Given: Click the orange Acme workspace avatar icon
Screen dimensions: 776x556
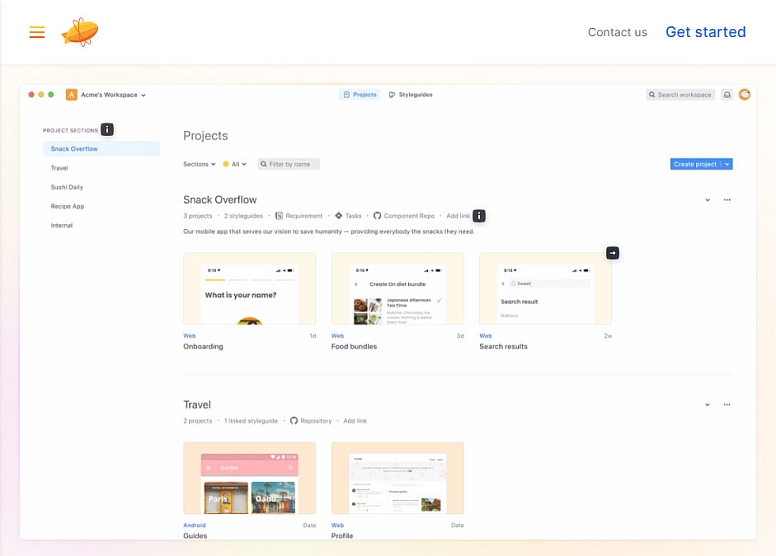Looking at the screenshot, I should click(71, 95).
